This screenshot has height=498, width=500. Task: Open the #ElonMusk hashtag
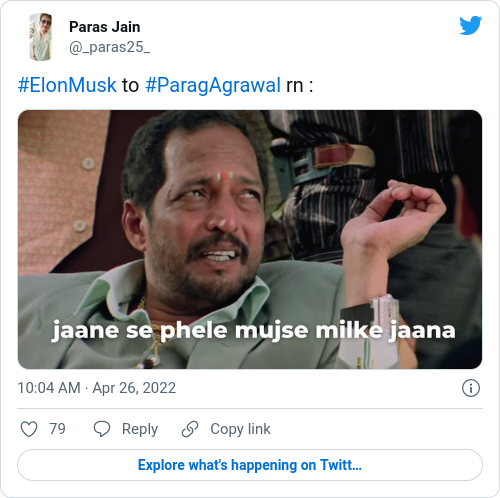(67, 85)
